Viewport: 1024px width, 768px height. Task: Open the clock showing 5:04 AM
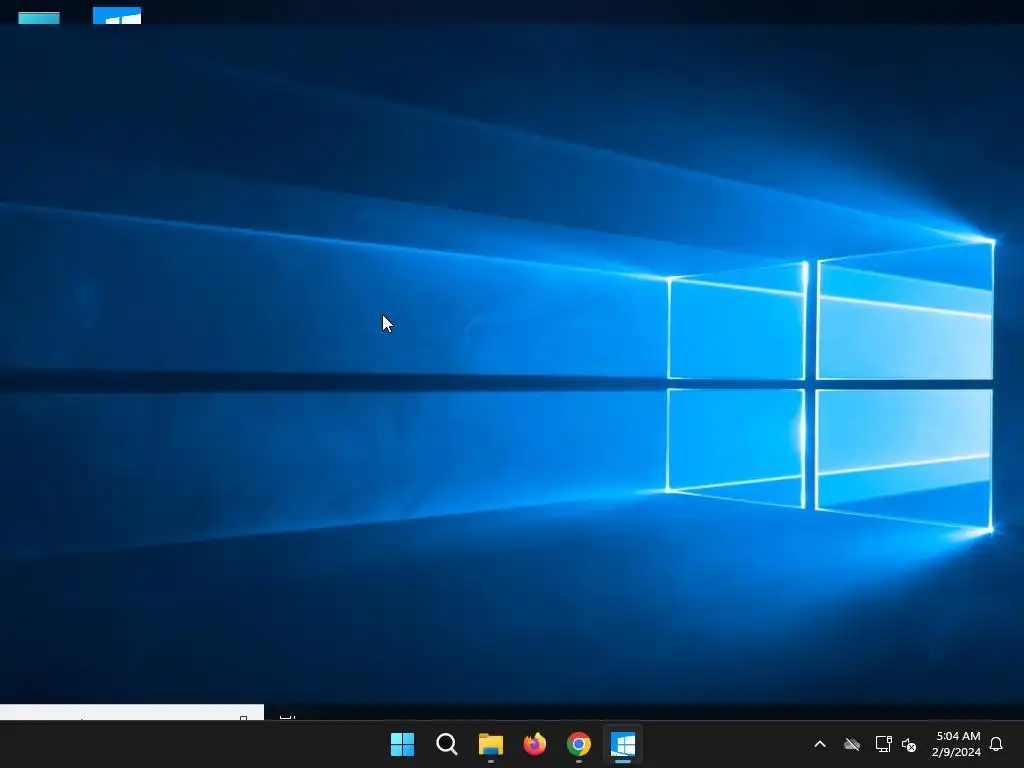[957, 744]
